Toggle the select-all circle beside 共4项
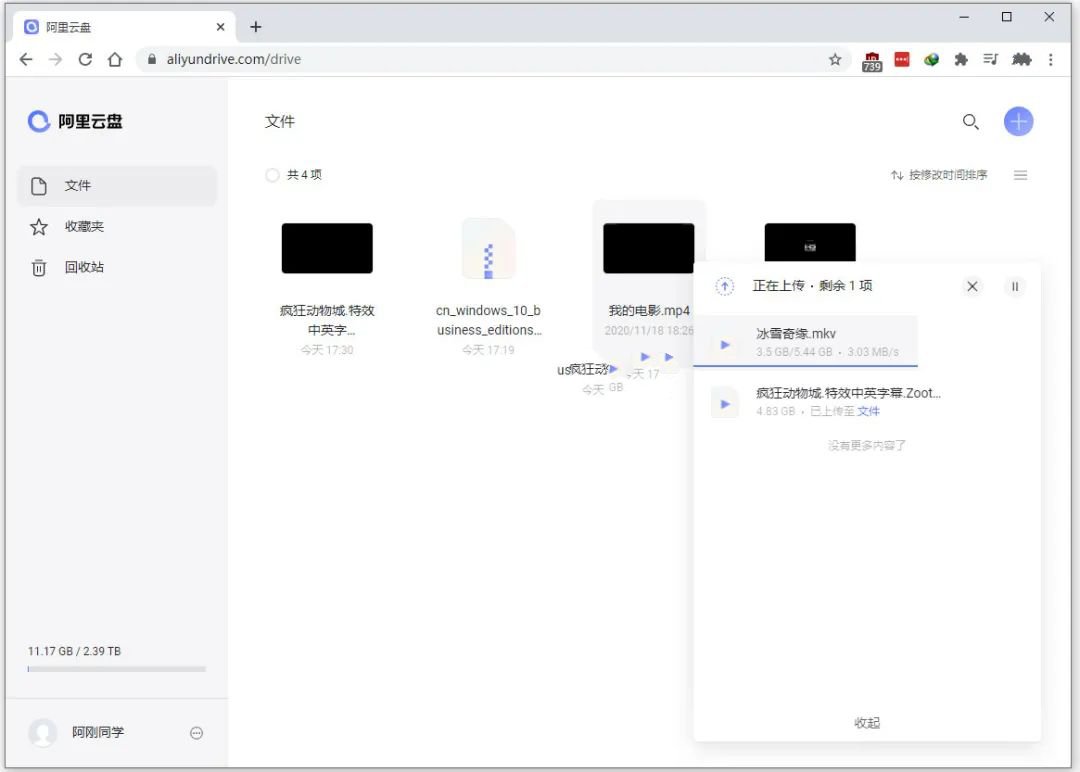Viewport: 1080px width, 772px height. pos(272,175)
